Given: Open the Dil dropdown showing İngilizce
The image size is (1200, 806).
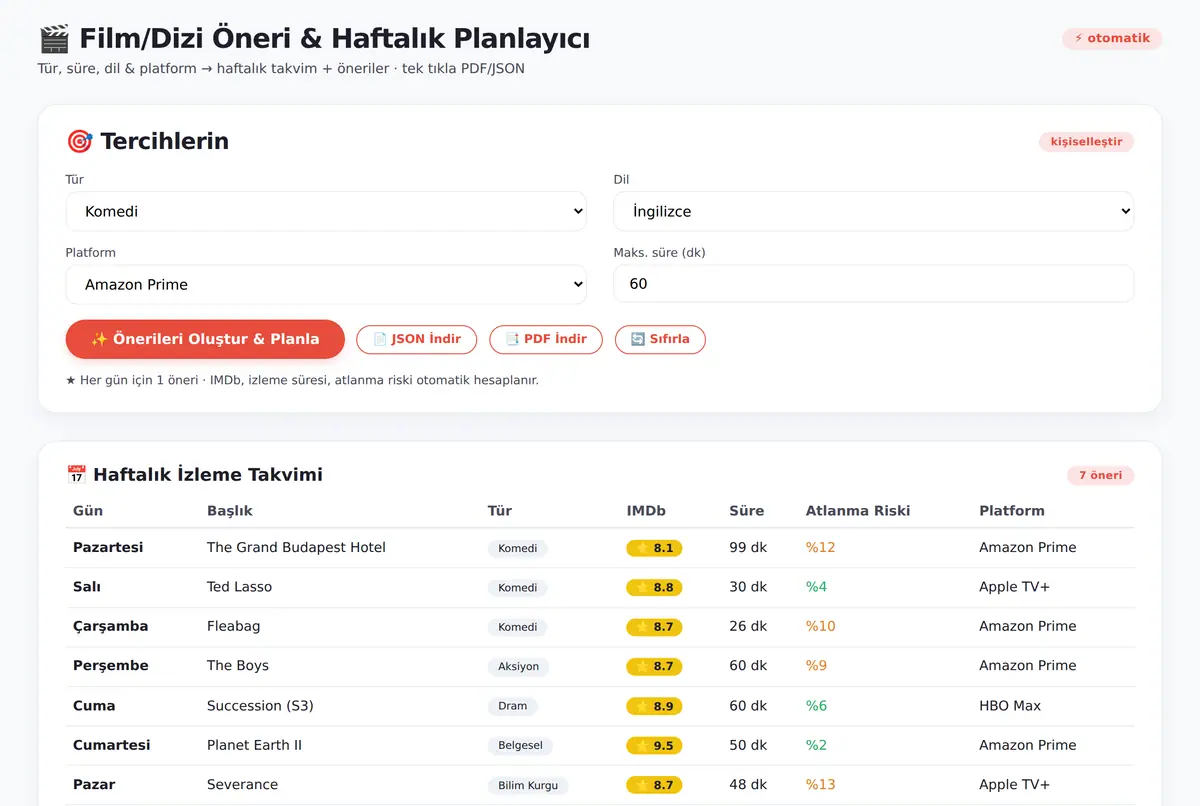Looking at the screenshot, I should point(874,211).
